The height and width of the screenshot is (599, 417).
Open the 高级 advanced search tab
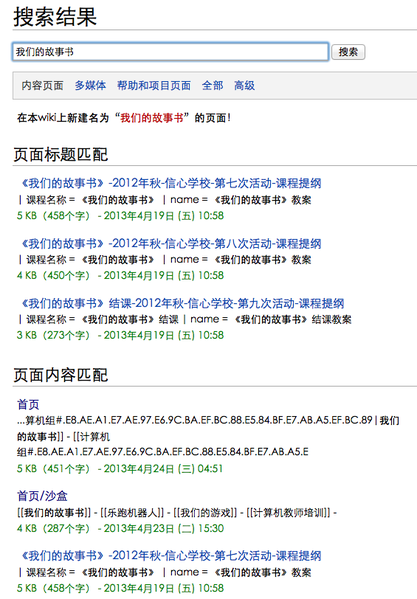click(244, 85)
